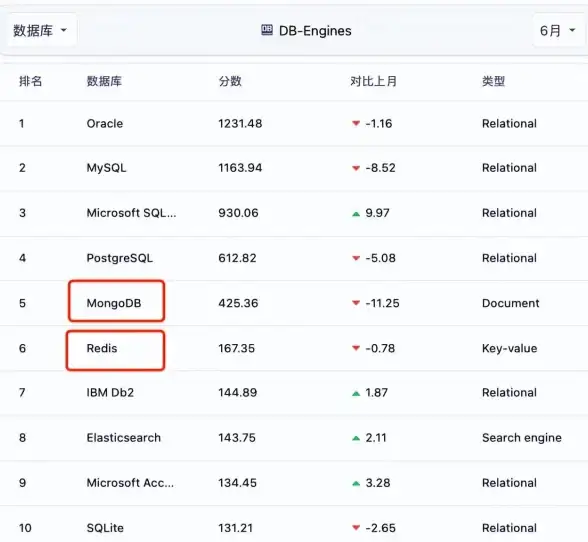
Task: Click the change value -11.25
Action: (x=382, y=303)
